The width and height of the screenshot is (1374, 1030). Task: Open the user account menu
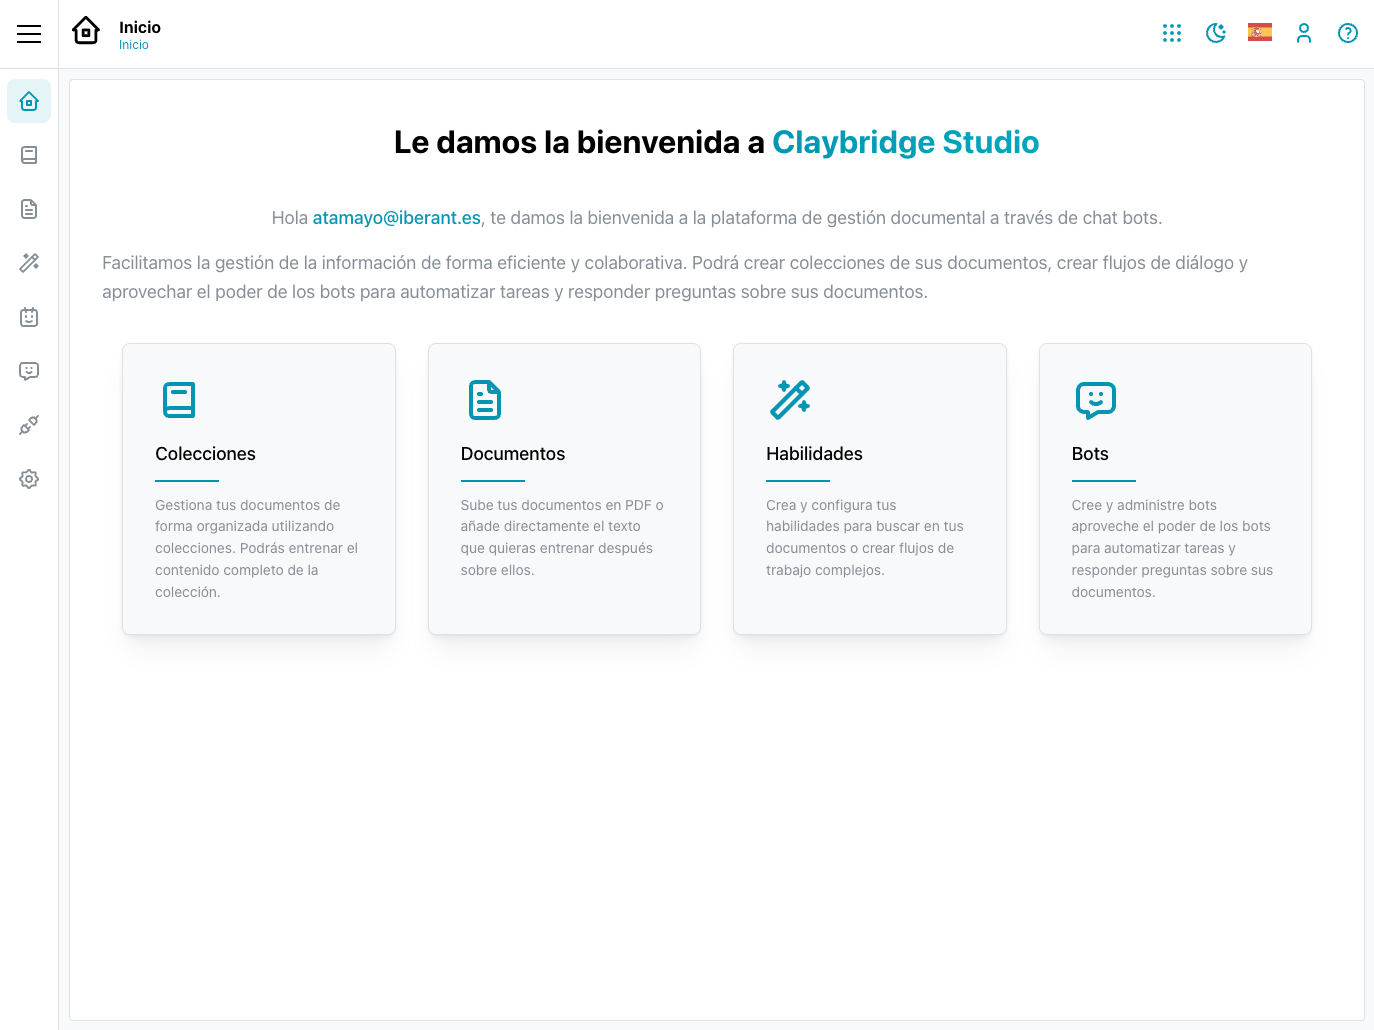click(1304, 33)
